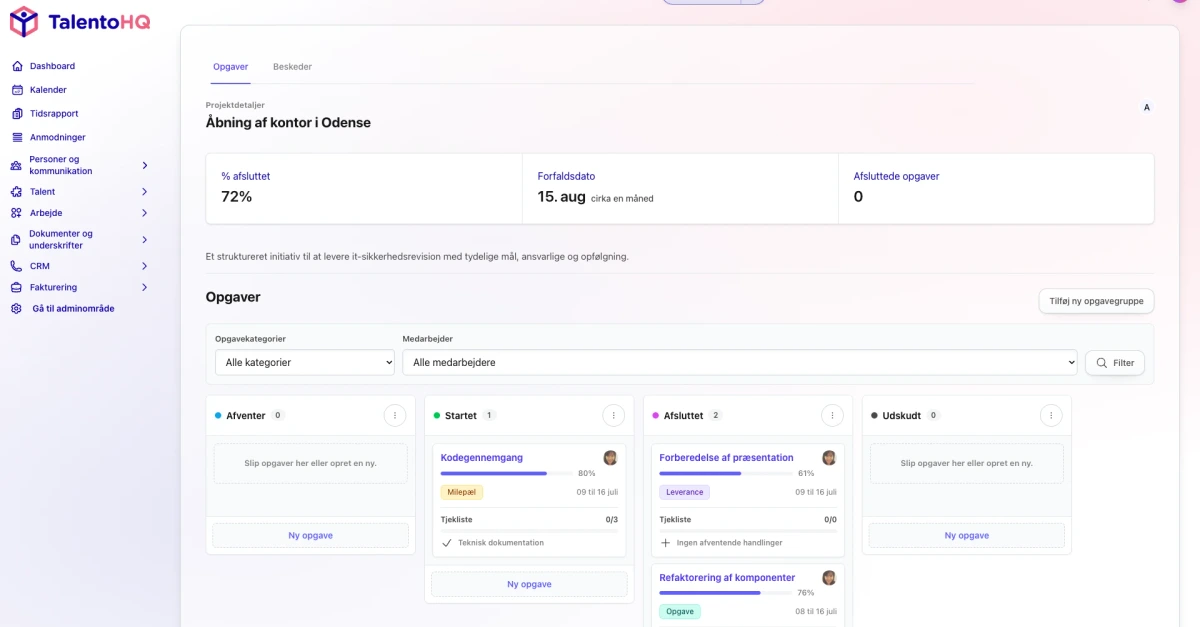Image resolution: width=1200 pixels, height=627 pixels.
Task: Expand the Personer og kommunikation submenu
Action: pos(145,166)
